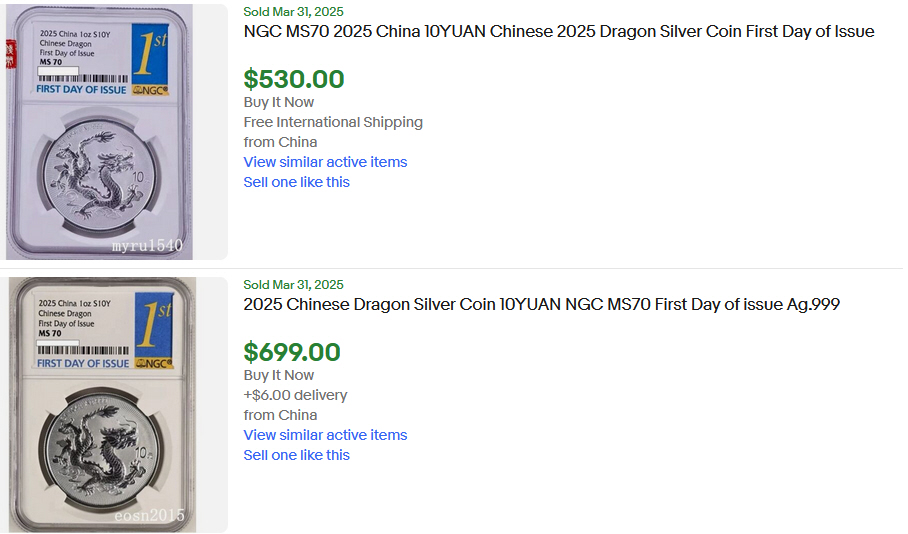Open the '2025 Chinese Dragon Silver Coin 10YUAN' listing title
The width and height of the screenshot is (908, 534).
coord(541,305)
